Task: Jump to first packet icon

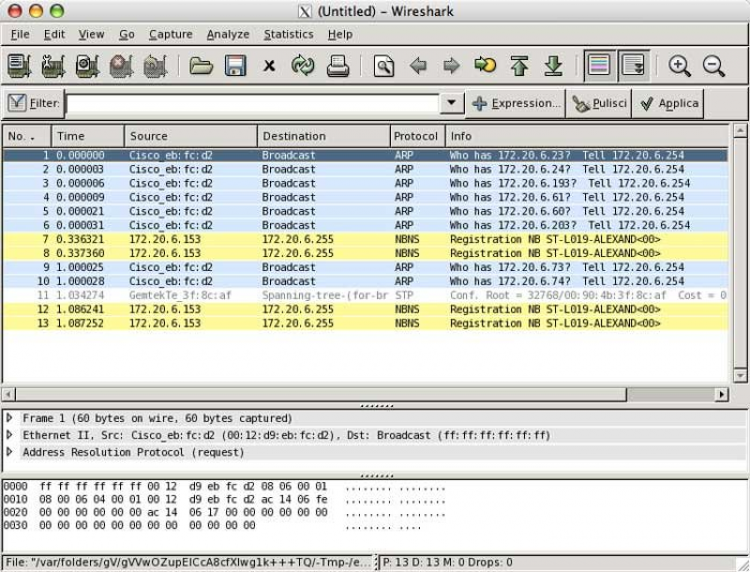Action: click(519, 66)
